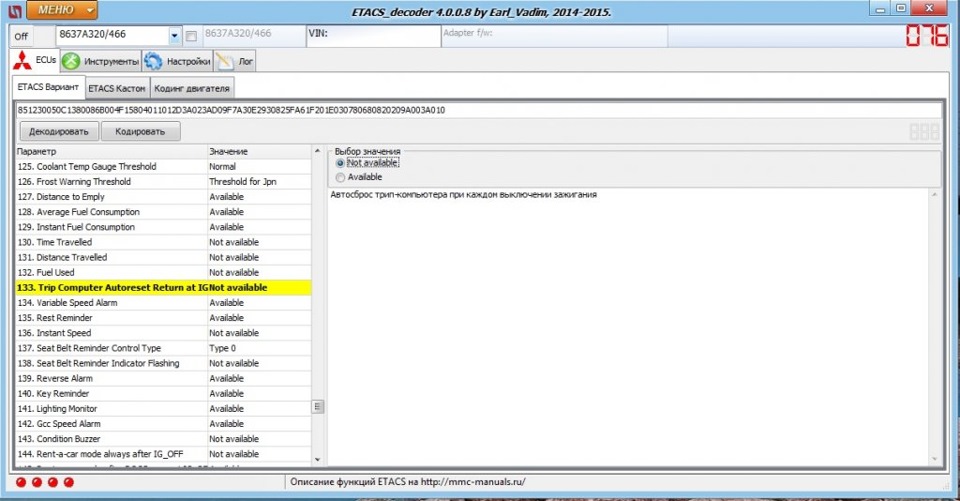Viewport: 960px width, 501px height.
Task: Select row 137. Seat Belt Reminder Control Type
Action: click(x=163, y=348)
